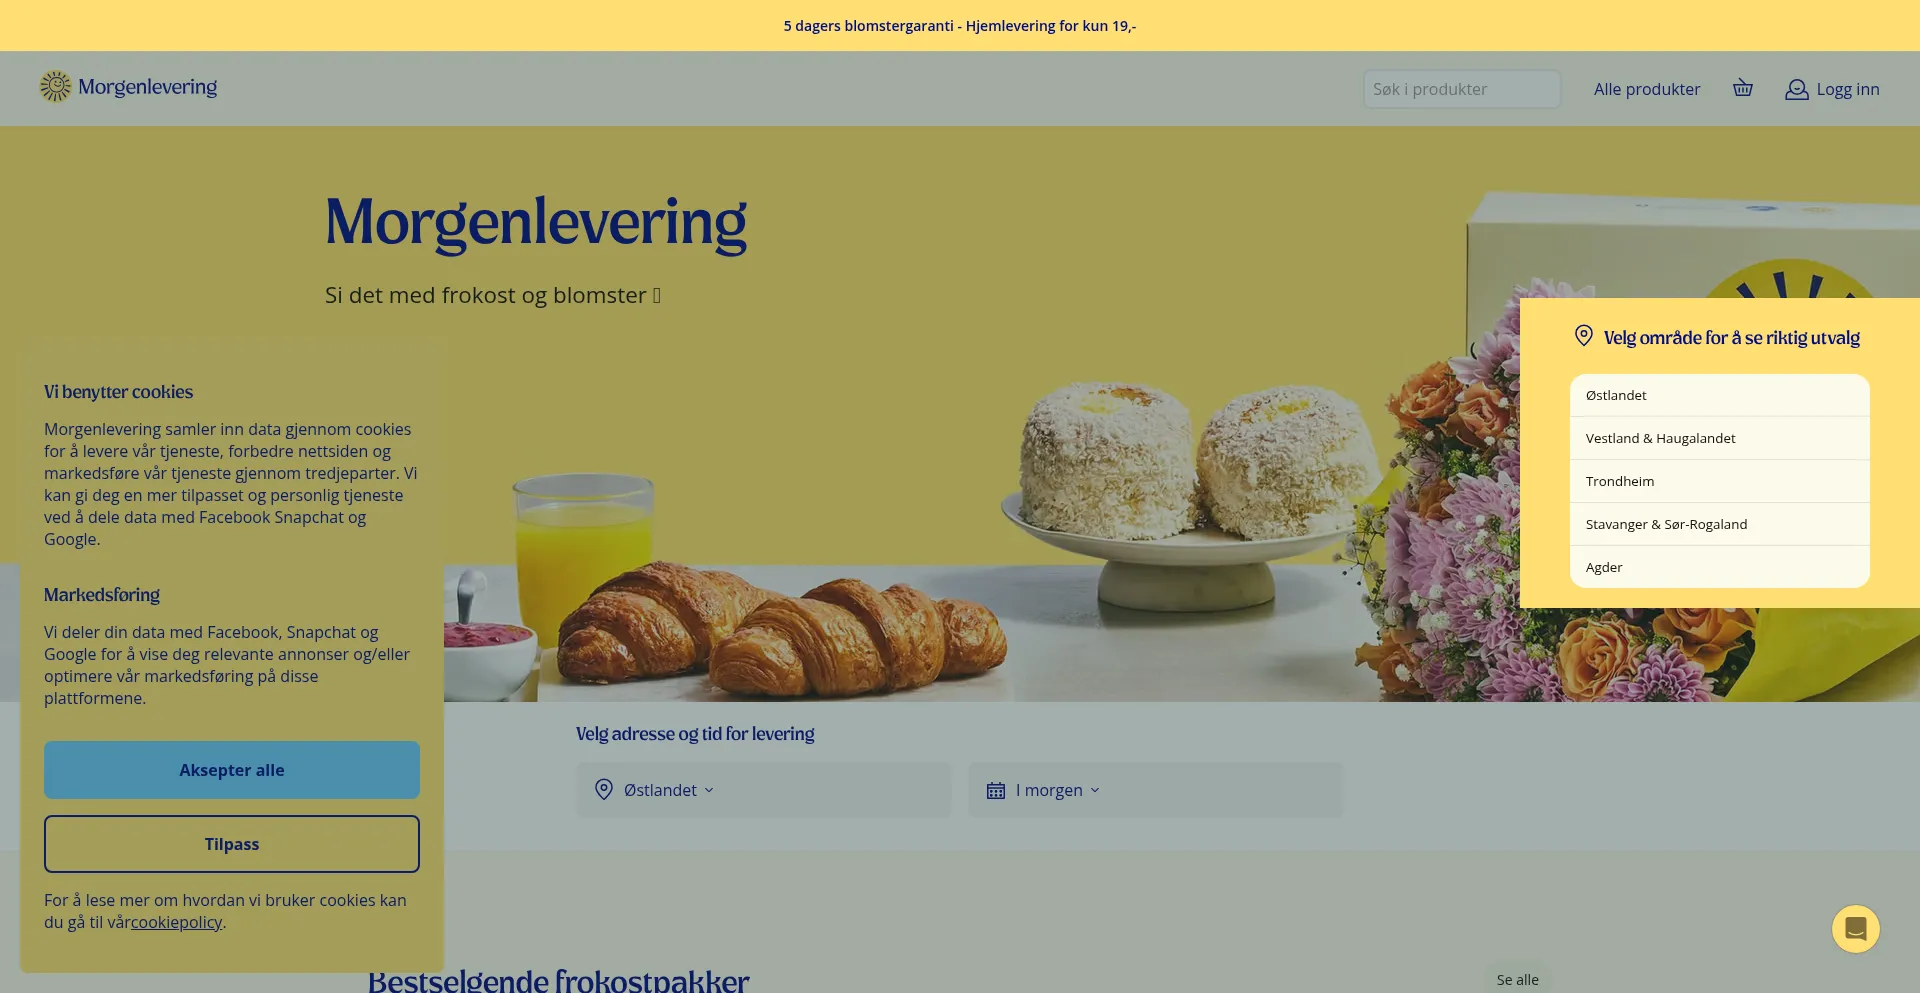
Task: Open the shopping basket icon
Action: point(1743,88)
